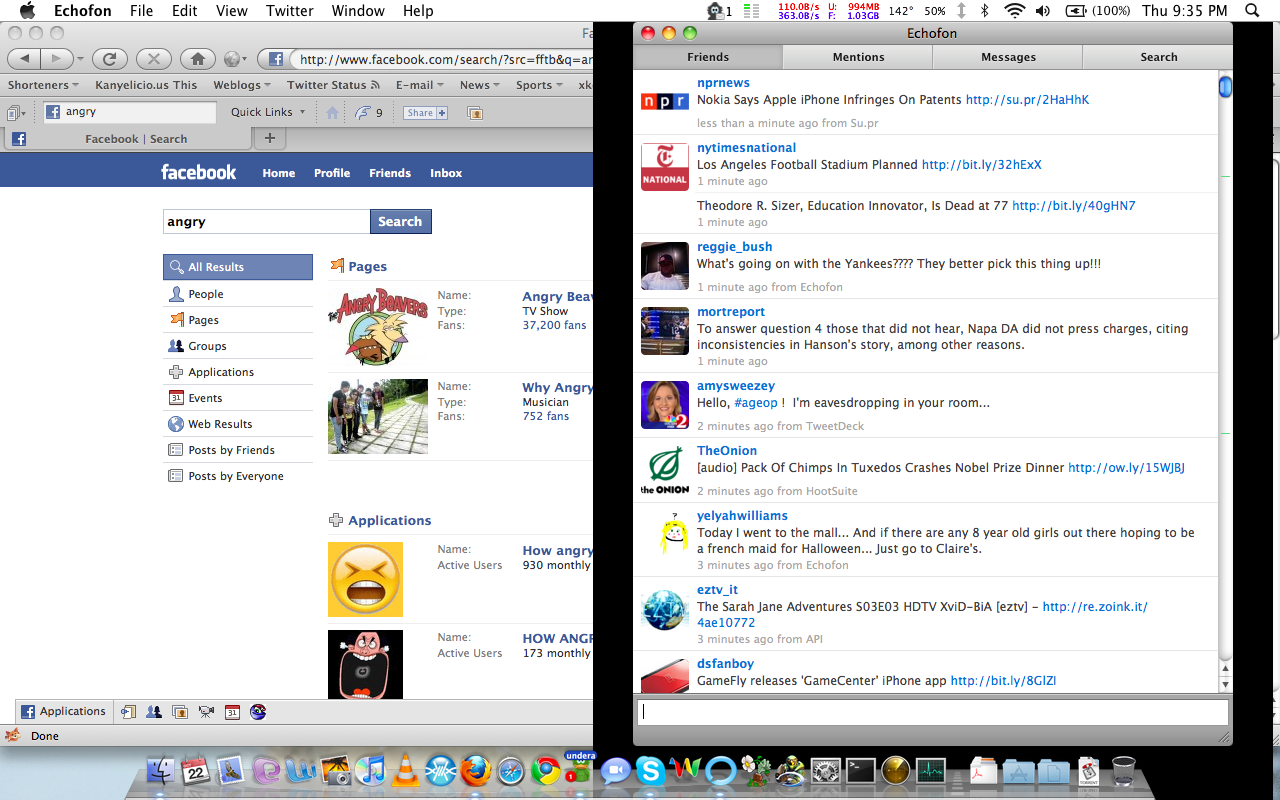The image size is (1280, 800).
Task: Open iTunes from the Dock
Action: click(370, 771)
